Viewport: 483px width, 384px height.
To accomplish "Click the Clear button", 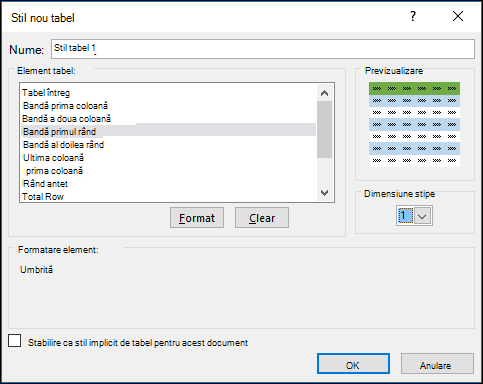I will [262, 218].
